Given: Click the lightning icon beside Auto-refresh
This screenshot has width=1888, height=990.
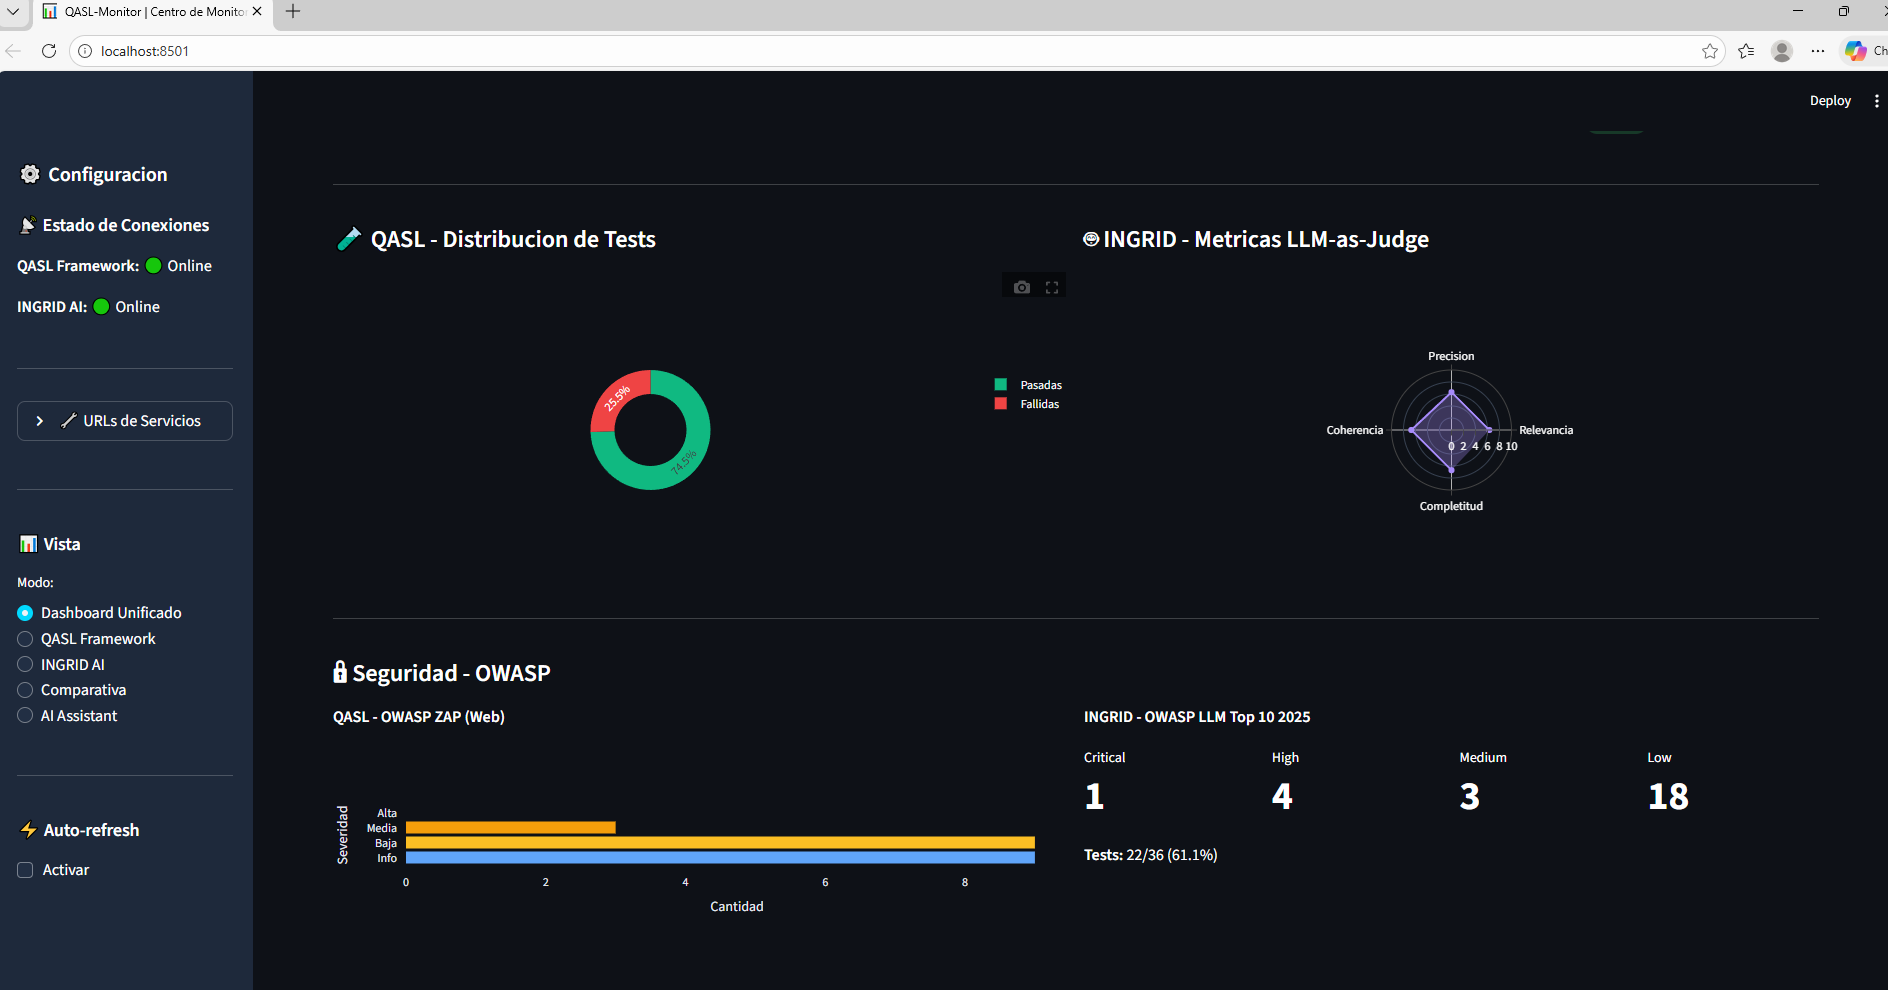Looking at the screenshot, I should [x=28, y=830].
